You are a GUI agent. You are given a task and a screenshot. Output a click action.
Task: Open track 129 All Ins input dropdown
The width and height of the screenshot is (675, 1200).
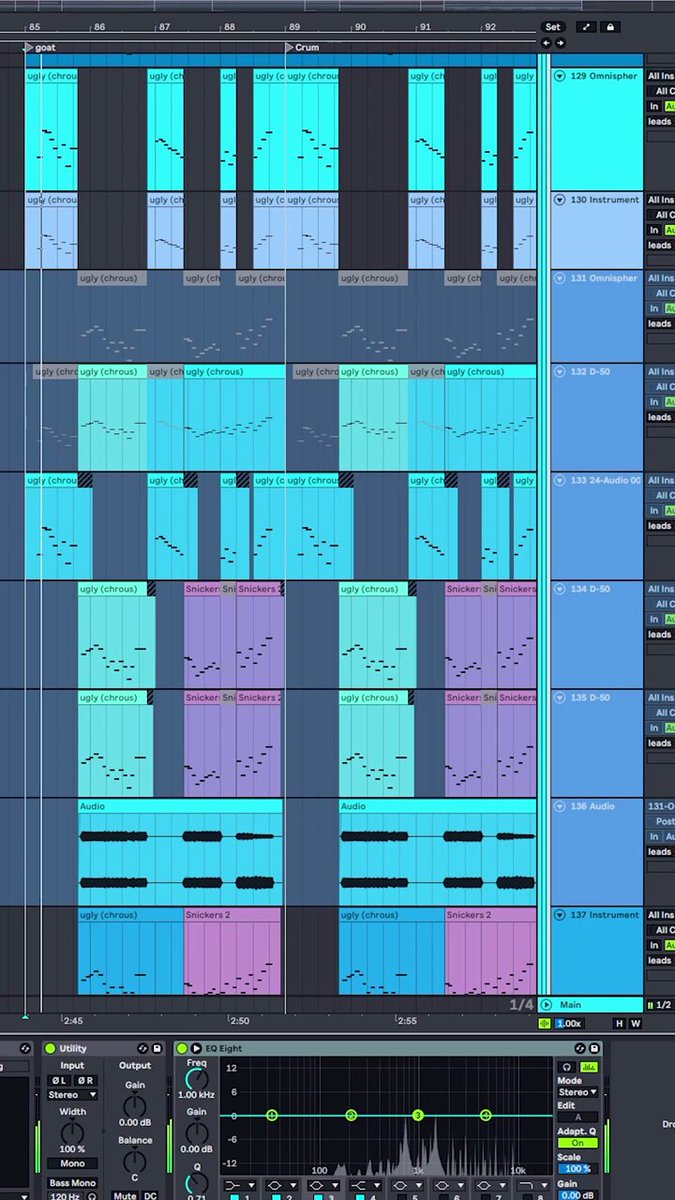(660, 76)
